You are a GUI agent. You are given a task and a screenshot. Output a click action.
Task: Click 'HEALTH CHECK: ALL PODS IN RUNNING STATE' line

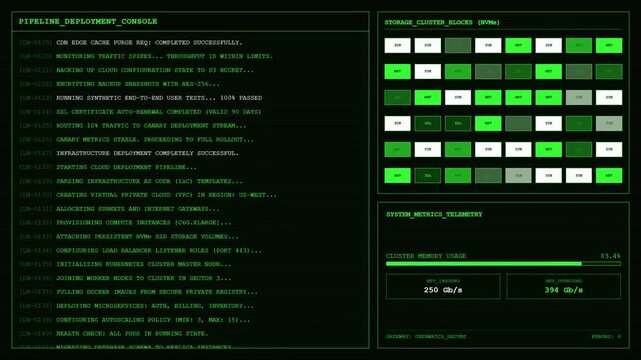(113, 334)
